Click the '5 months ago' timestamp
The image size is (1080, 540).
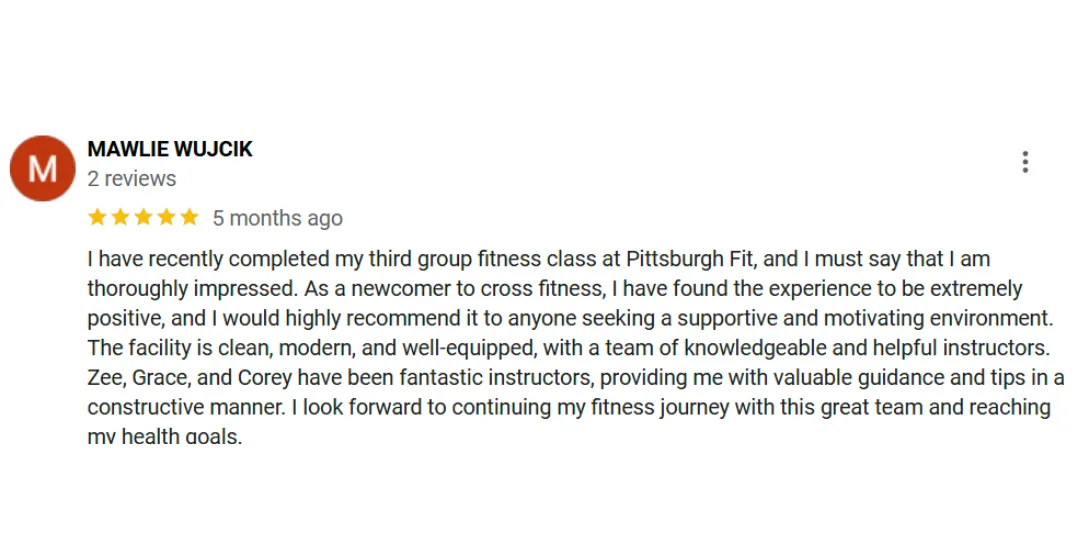278,218
